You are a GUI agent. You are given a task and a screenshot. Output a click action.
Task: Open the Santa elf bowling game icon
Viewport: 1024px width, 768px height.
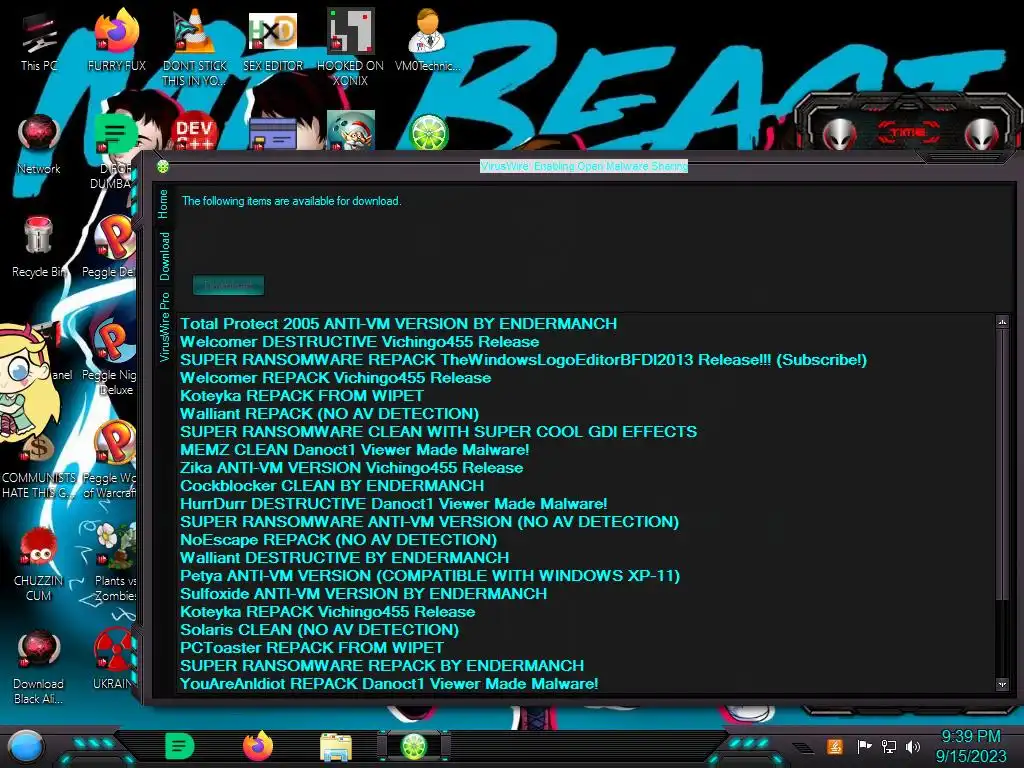tap(351, 131)
